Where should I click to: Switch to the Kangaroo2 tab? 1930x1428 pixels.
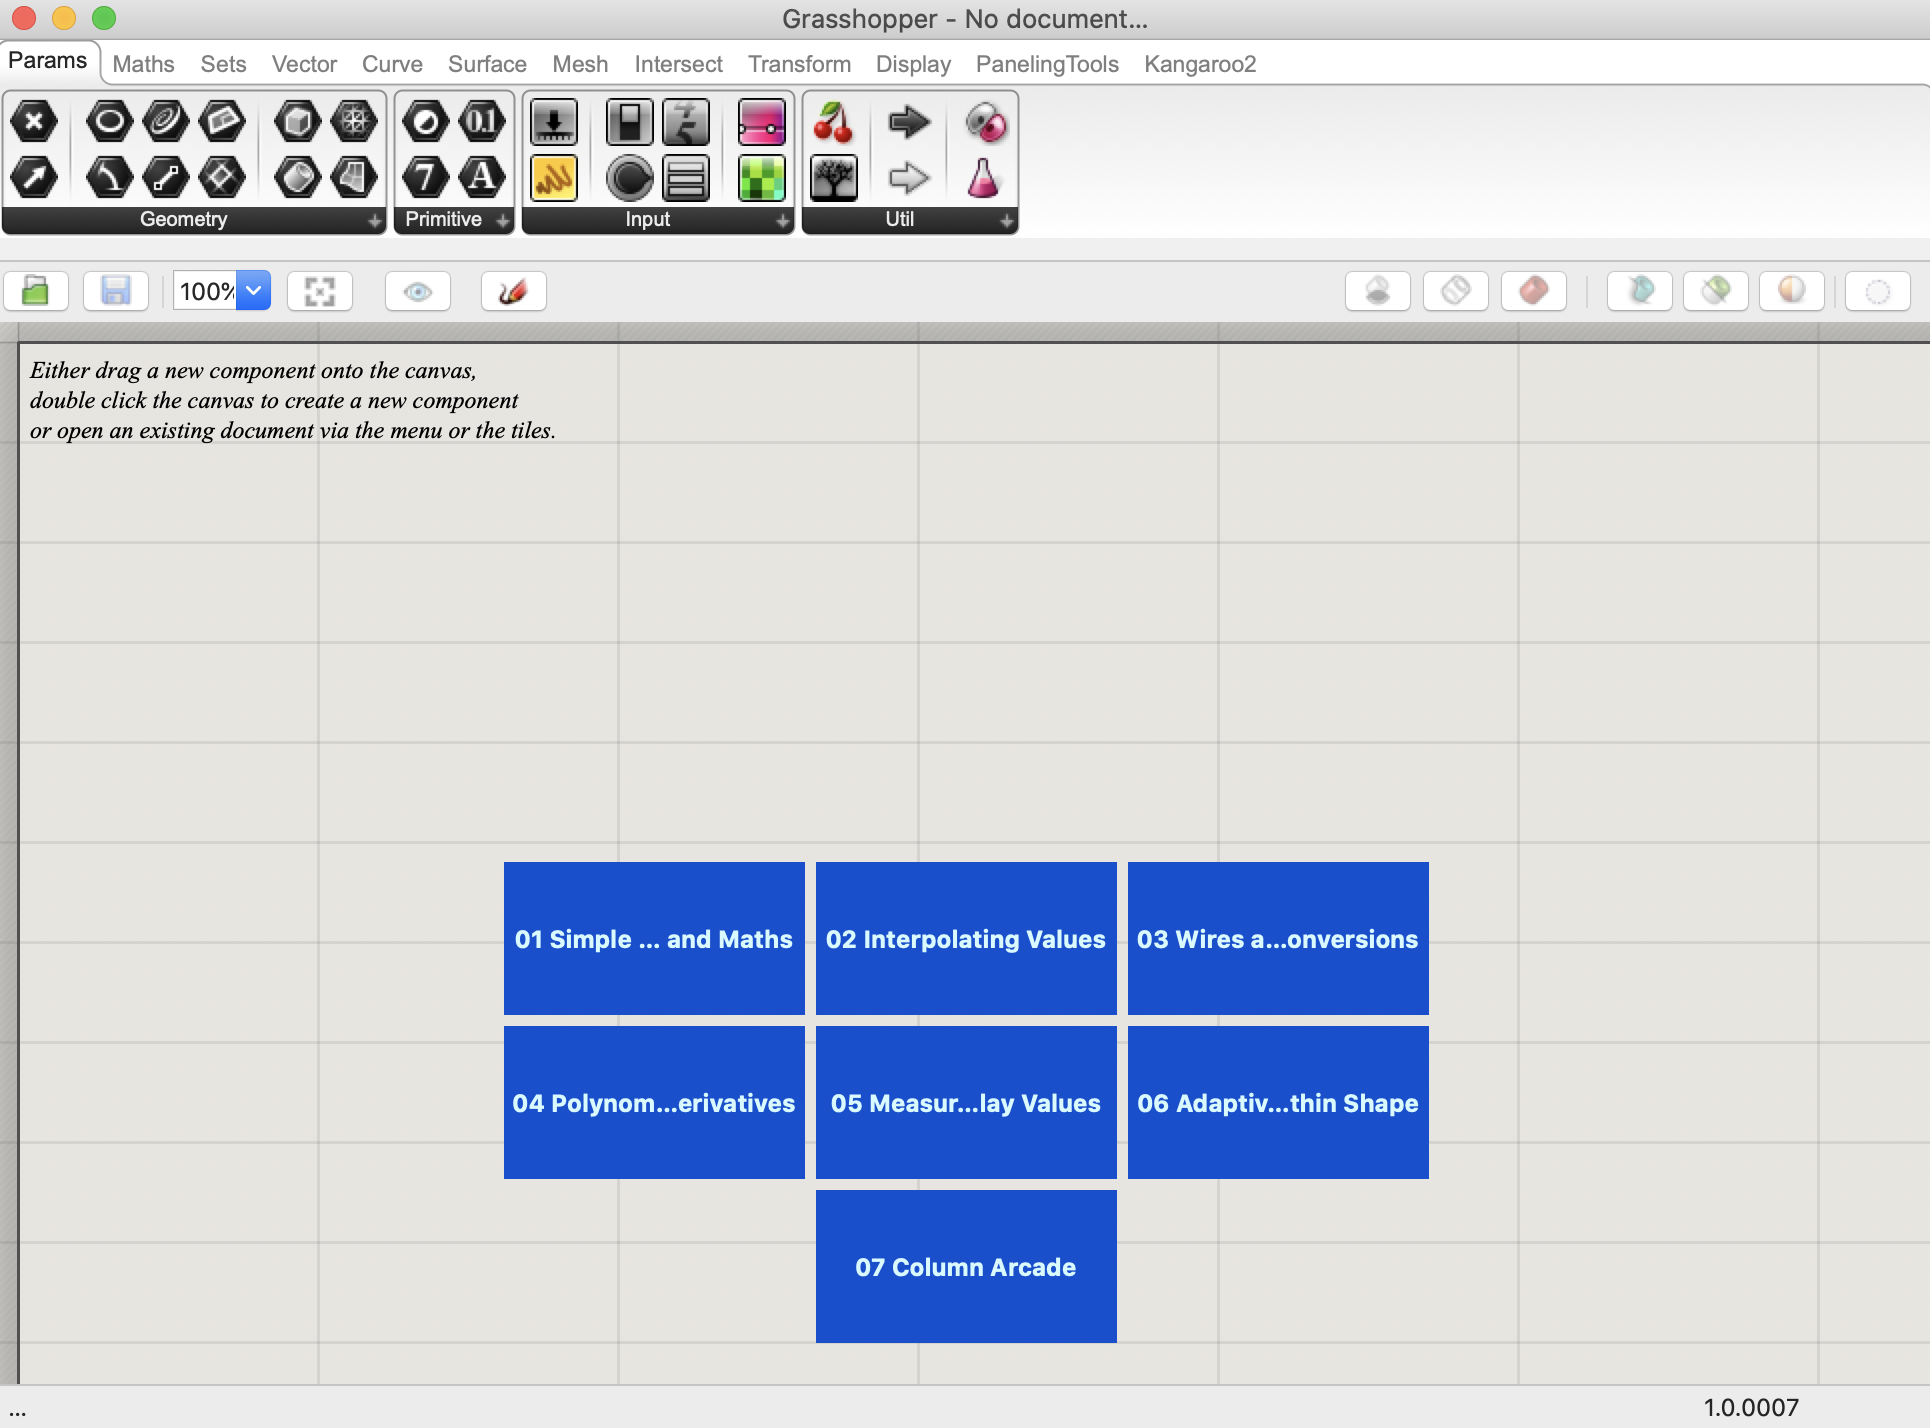pyautogui.click(x=1199, y=64)
